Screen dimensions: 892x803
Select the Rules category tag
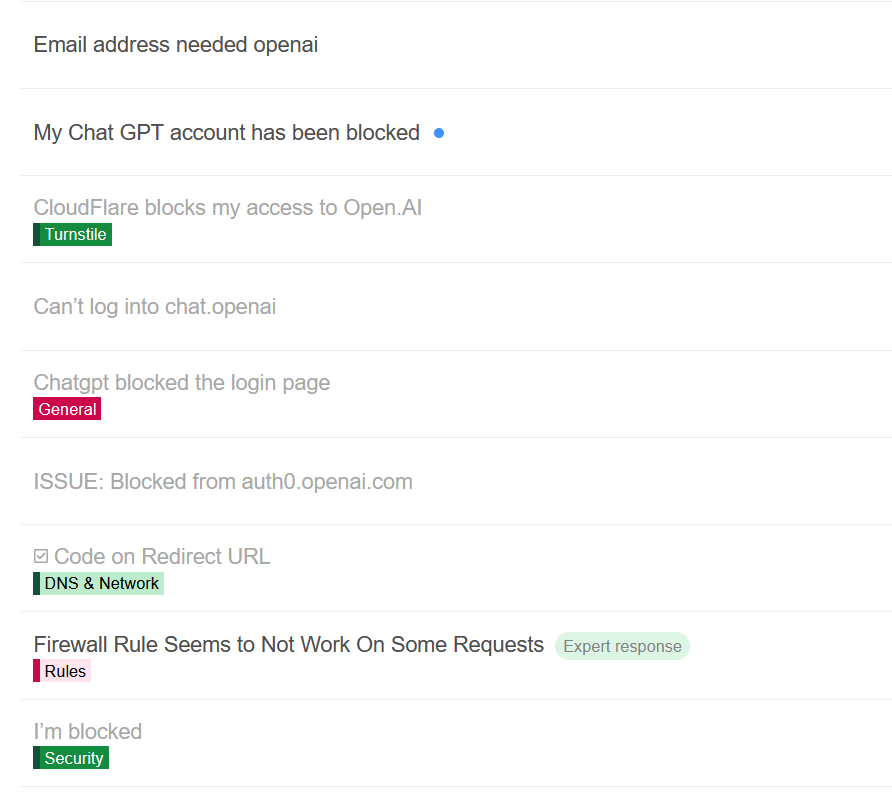(66, 671)
